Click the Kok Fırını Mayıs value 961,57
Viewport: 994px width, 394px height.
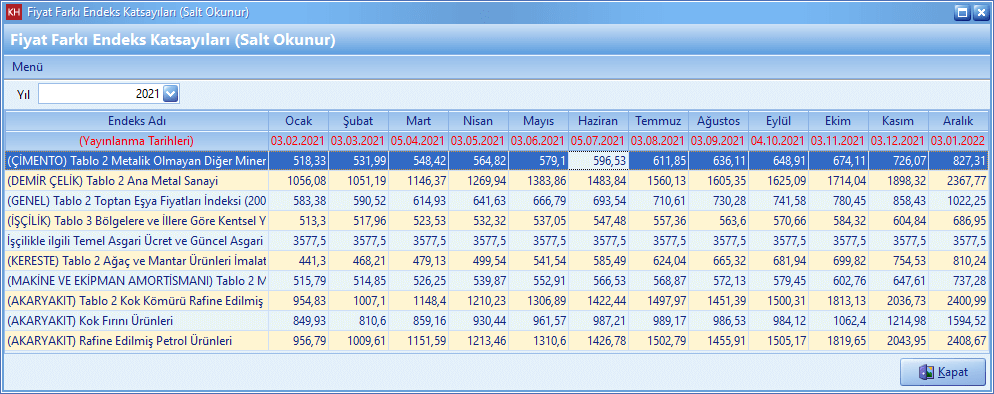point(538,321)
